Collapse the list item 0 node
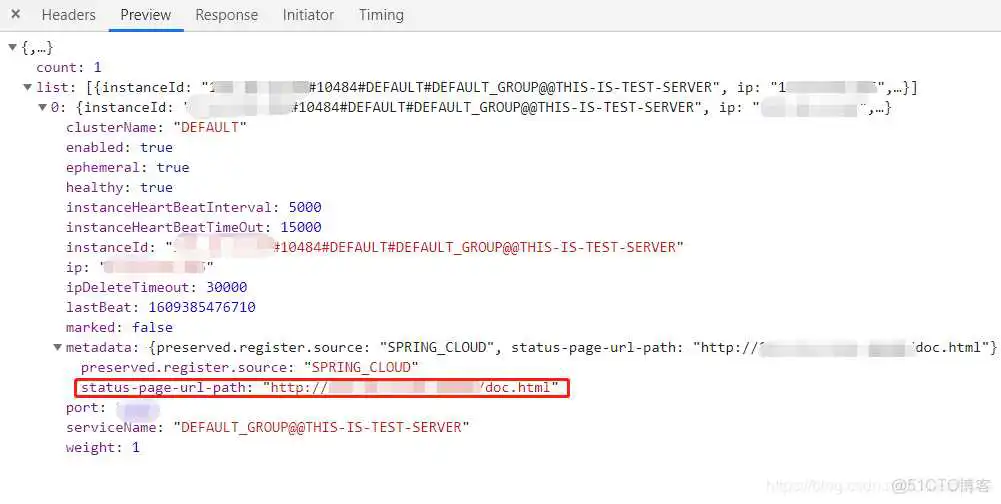 (41, 108)
